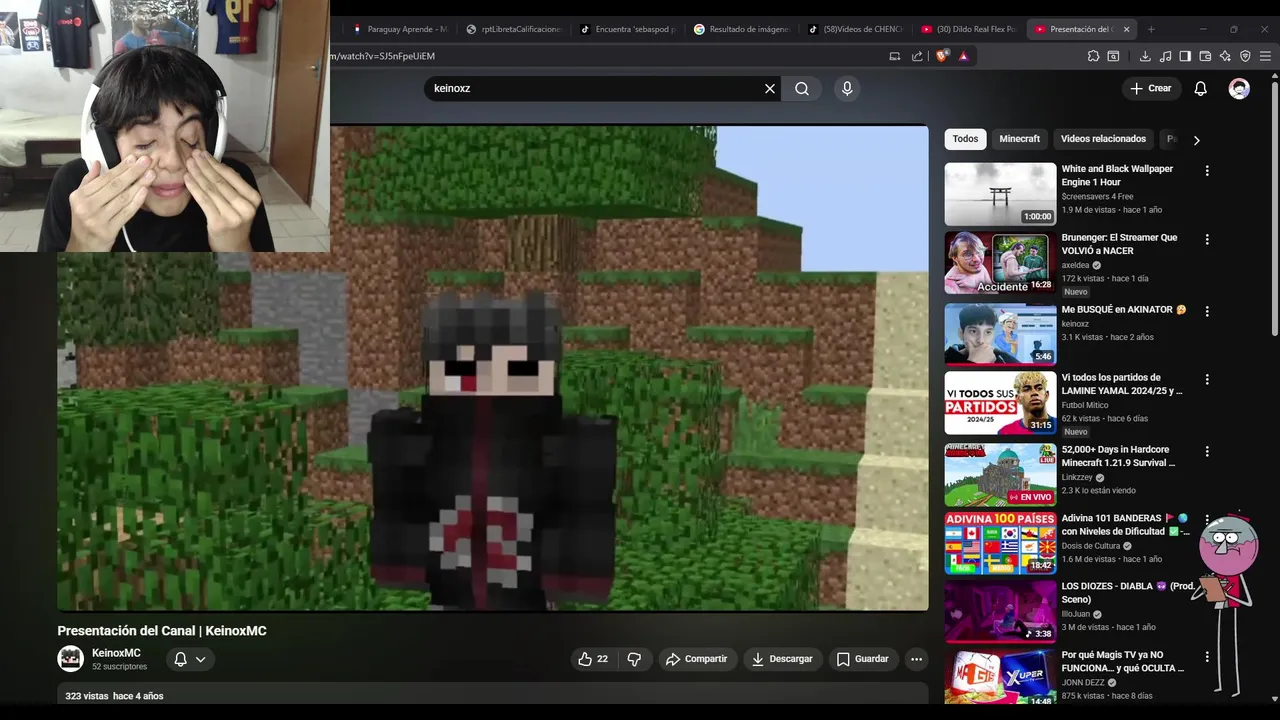Open more actions menu beside Guardar
This screenshot has height=720, width=1280.
click(x=916, y=659)
